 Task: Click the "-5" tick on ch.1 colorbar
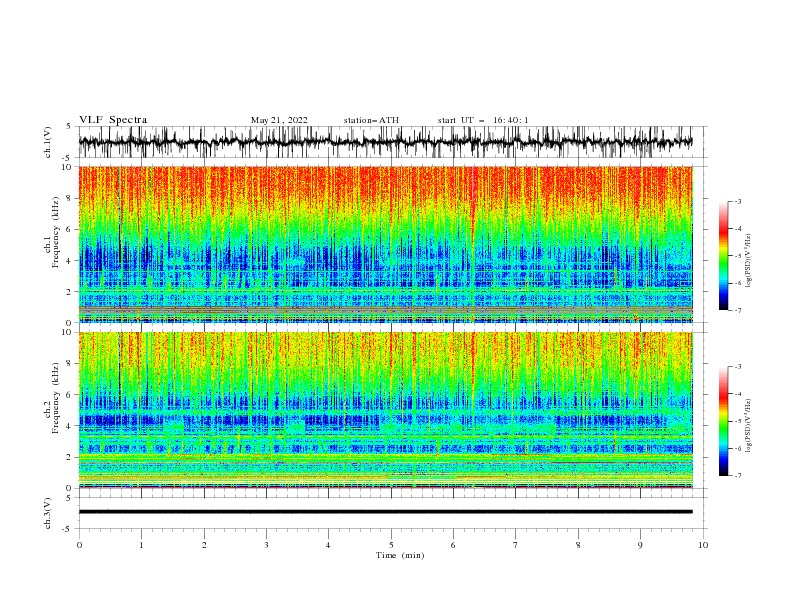coord(737,256)
